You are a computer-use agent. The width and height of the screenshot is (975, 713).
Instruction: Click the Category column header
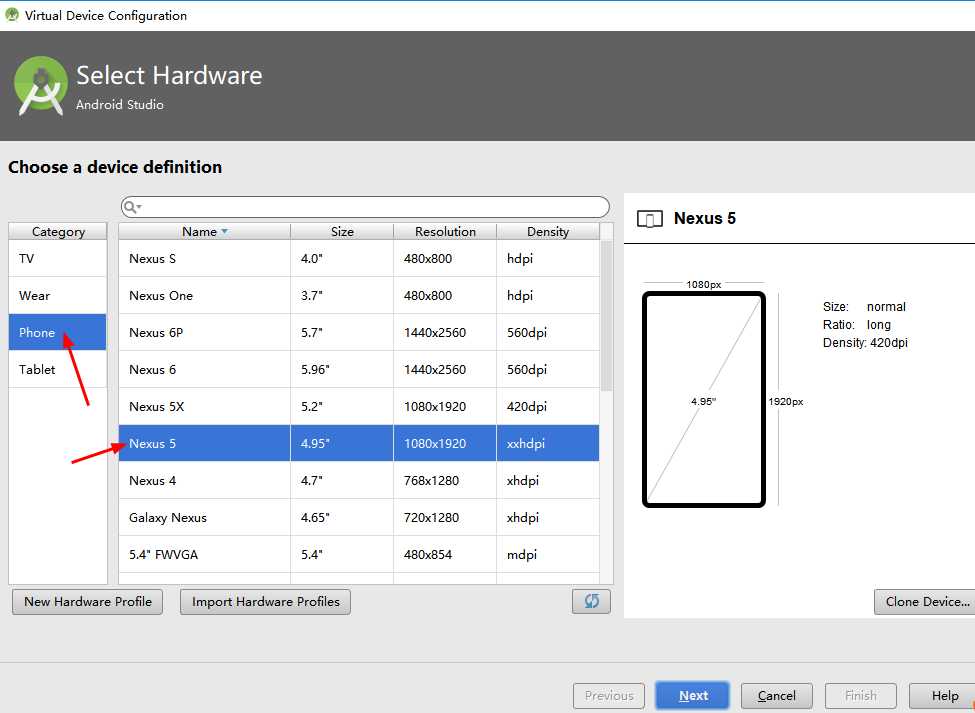[58, 231]
